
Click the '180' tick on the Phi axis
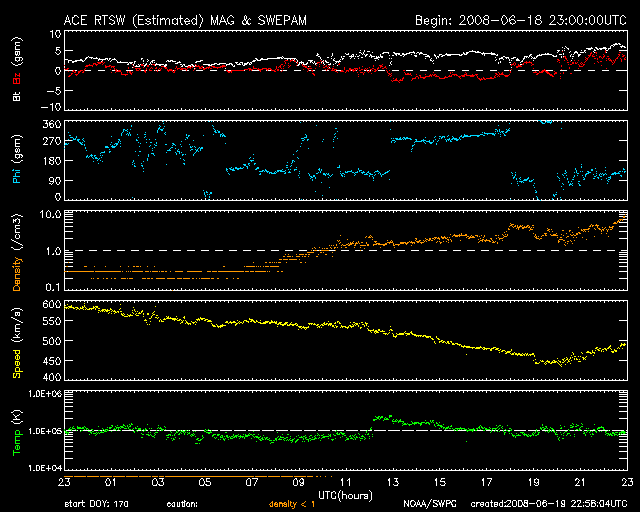coord(52,161)
